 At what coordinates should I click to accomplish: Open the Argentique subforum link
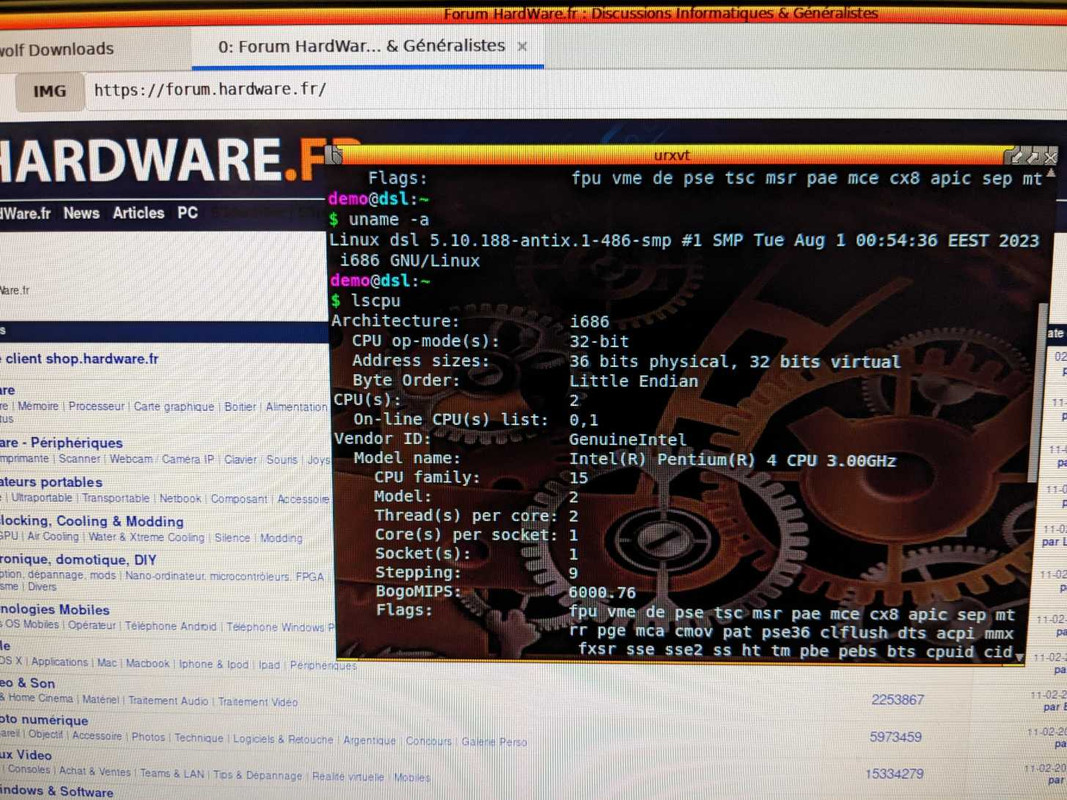point(369,740)
